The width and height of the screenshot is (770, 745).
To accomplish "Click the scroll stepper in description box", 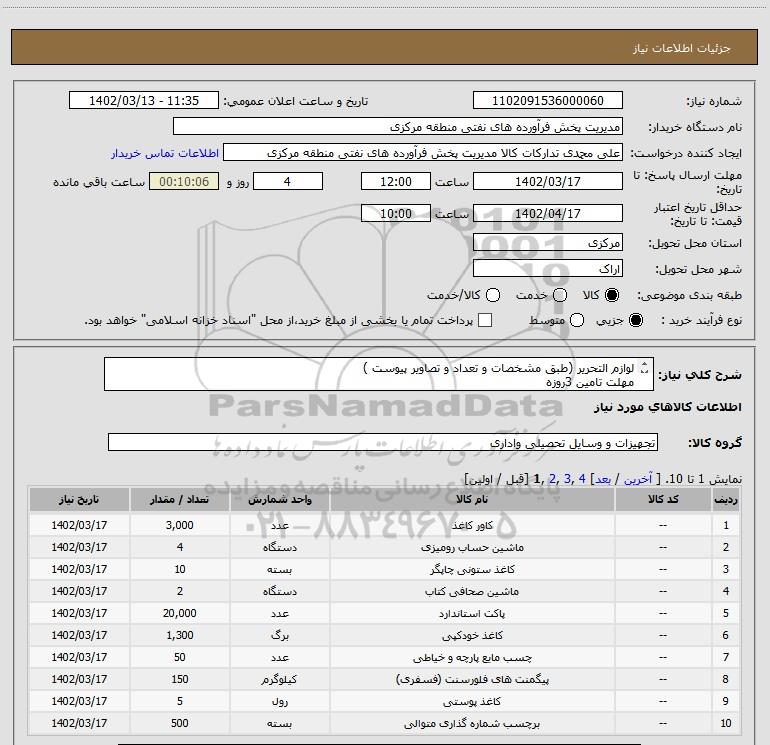I will coord(645,368).
